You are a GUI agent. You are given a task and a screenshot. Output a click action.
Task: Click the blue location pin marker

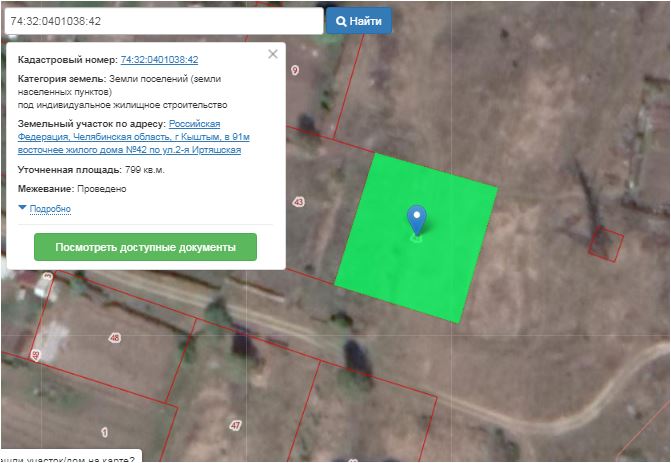click(417, 217)
